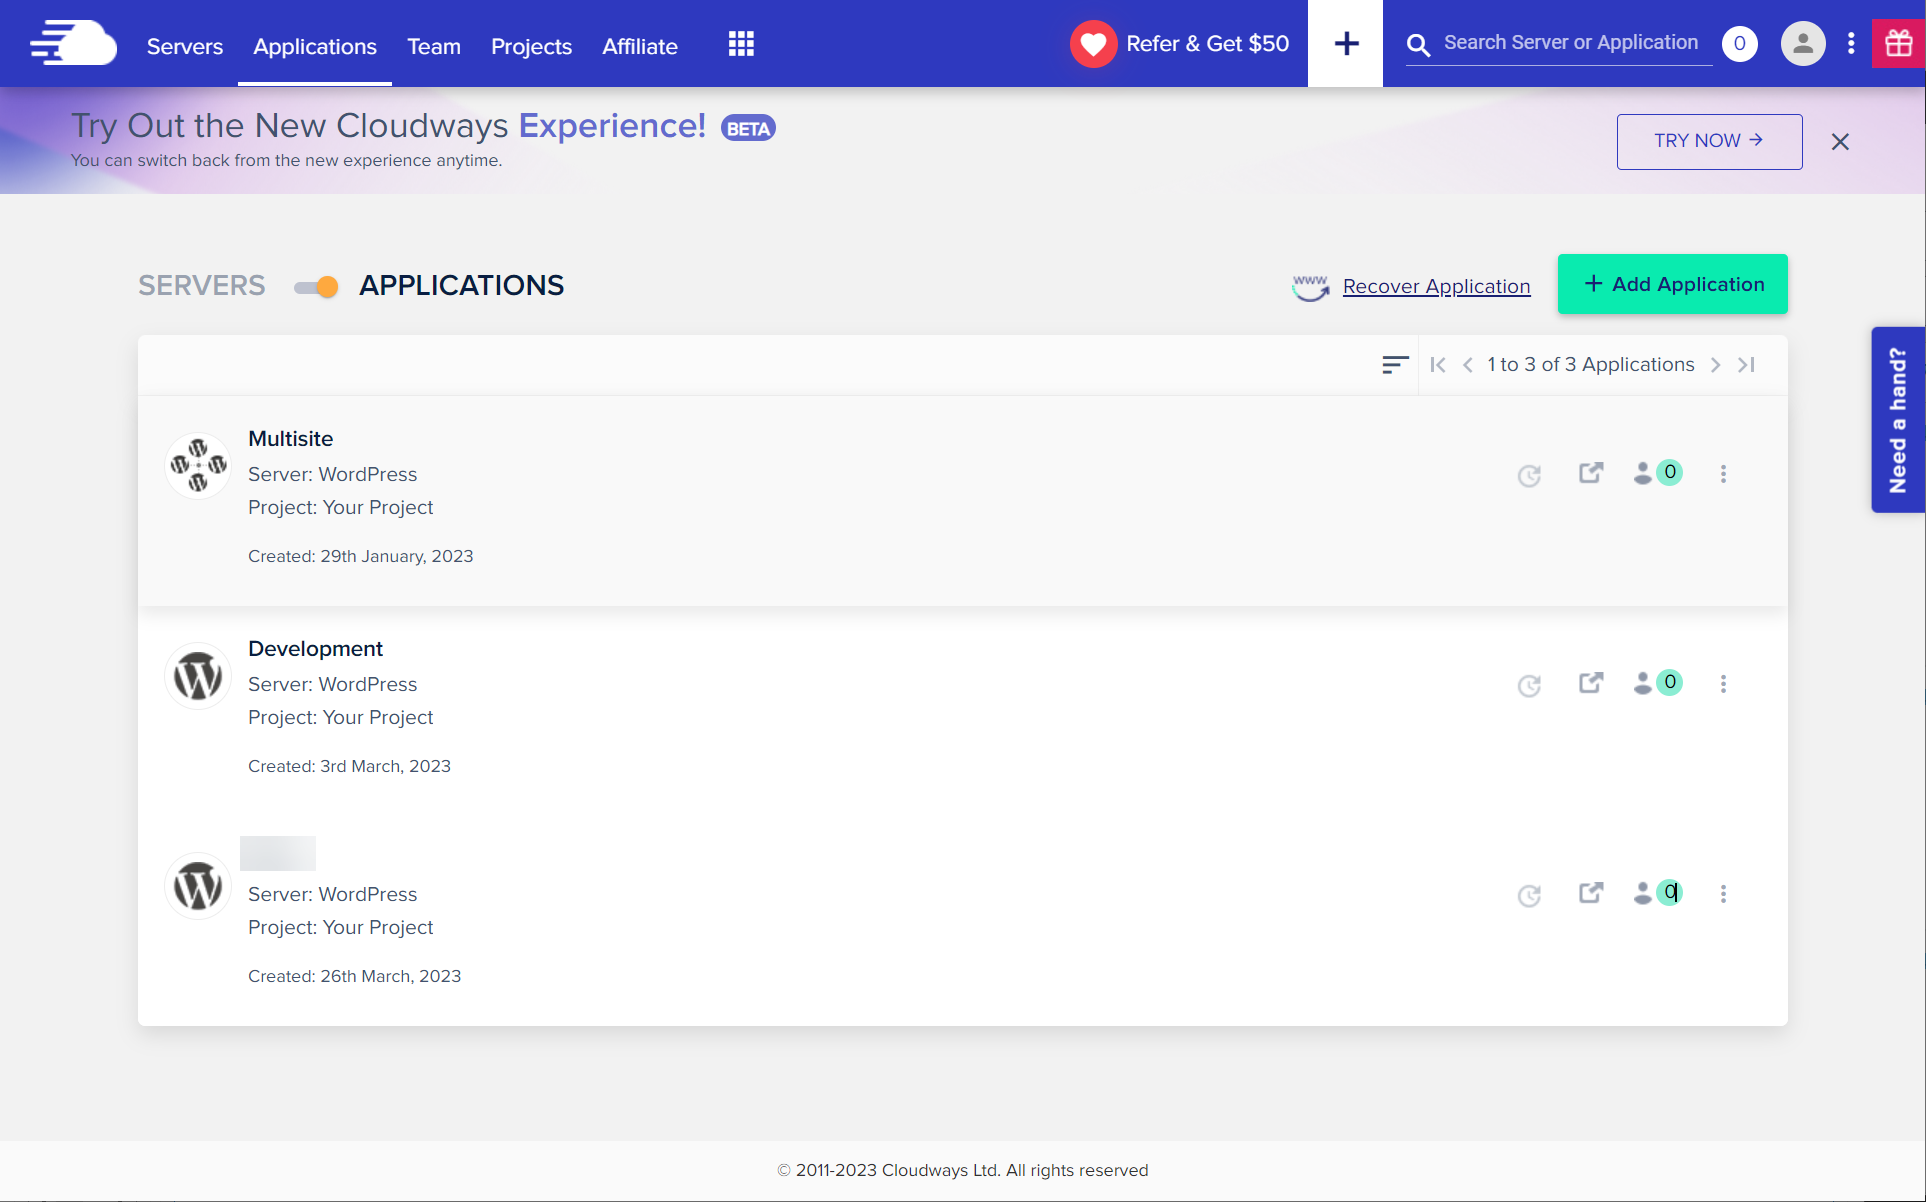Open Multisite app in new tab icon
The width and height of the screenshot is (1926, 1202).
click(x=1590, y=473)
